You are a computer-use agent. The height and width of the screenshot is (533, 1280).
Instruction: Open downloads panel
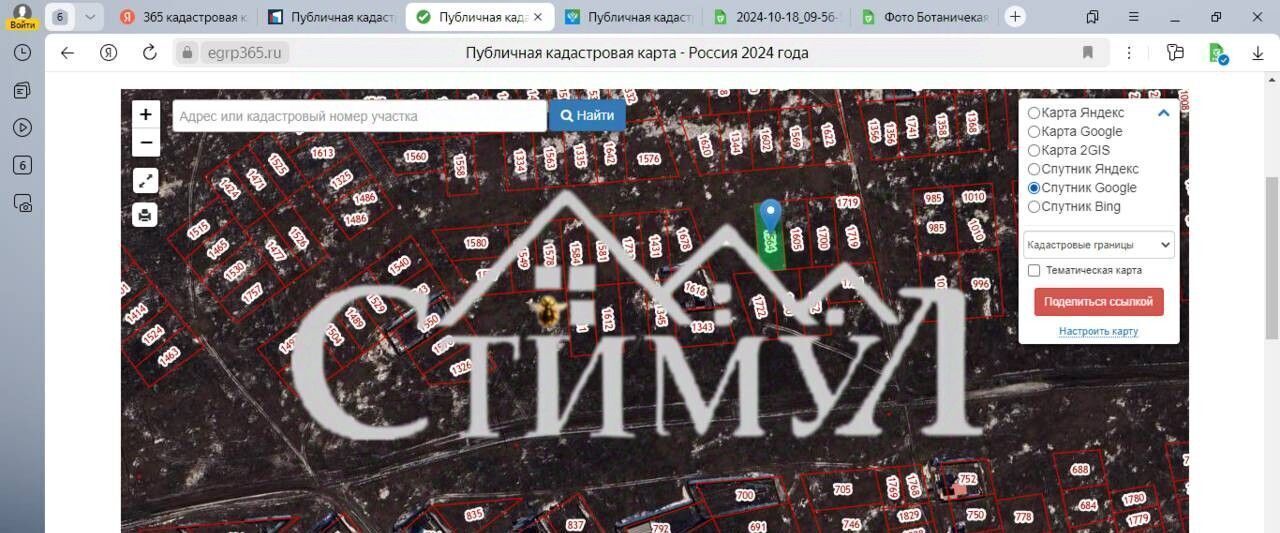pos(1258,53)
